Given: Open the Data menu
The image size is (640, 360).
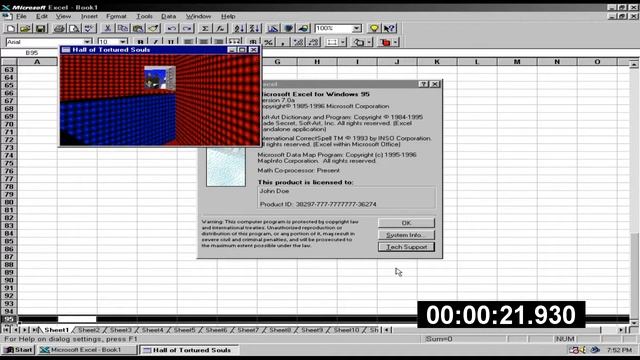Looking at the screenshot, I should tap(168, 16).
